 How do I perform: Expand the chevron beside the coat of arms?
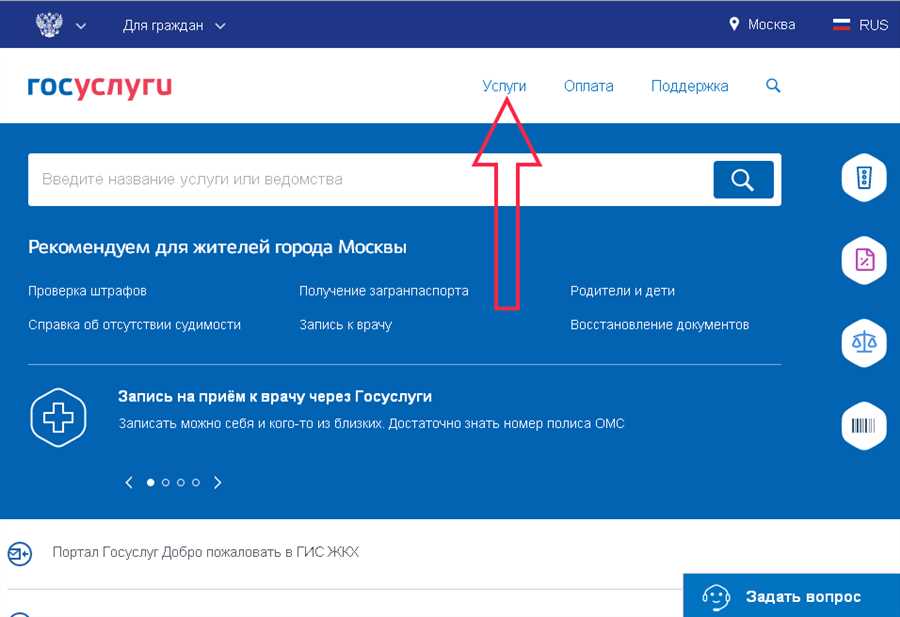point(81,26)
